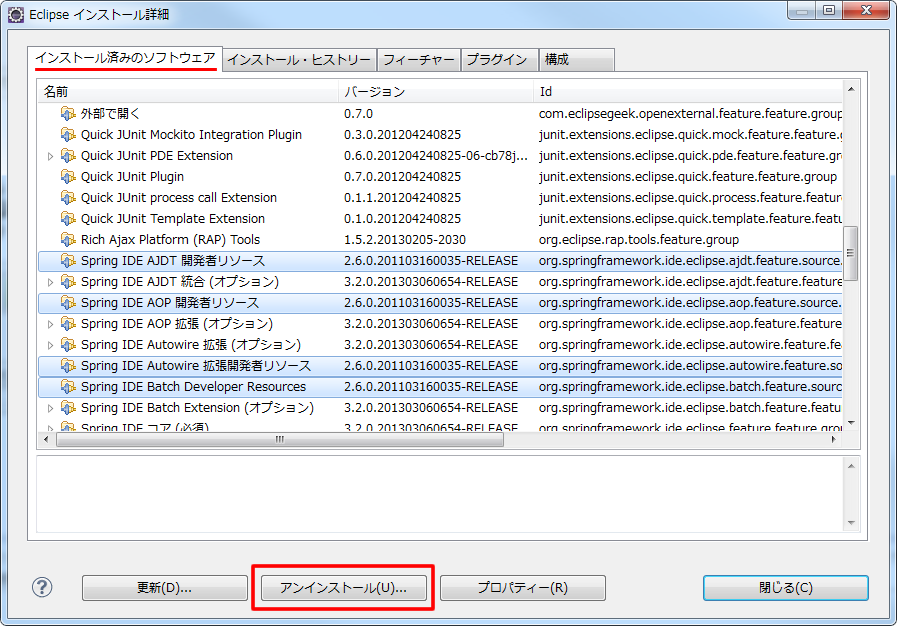Sort by the 名前 column header
Image resolution: width=897 pixels, height=626 pixels.
click(x=188, y=92)
